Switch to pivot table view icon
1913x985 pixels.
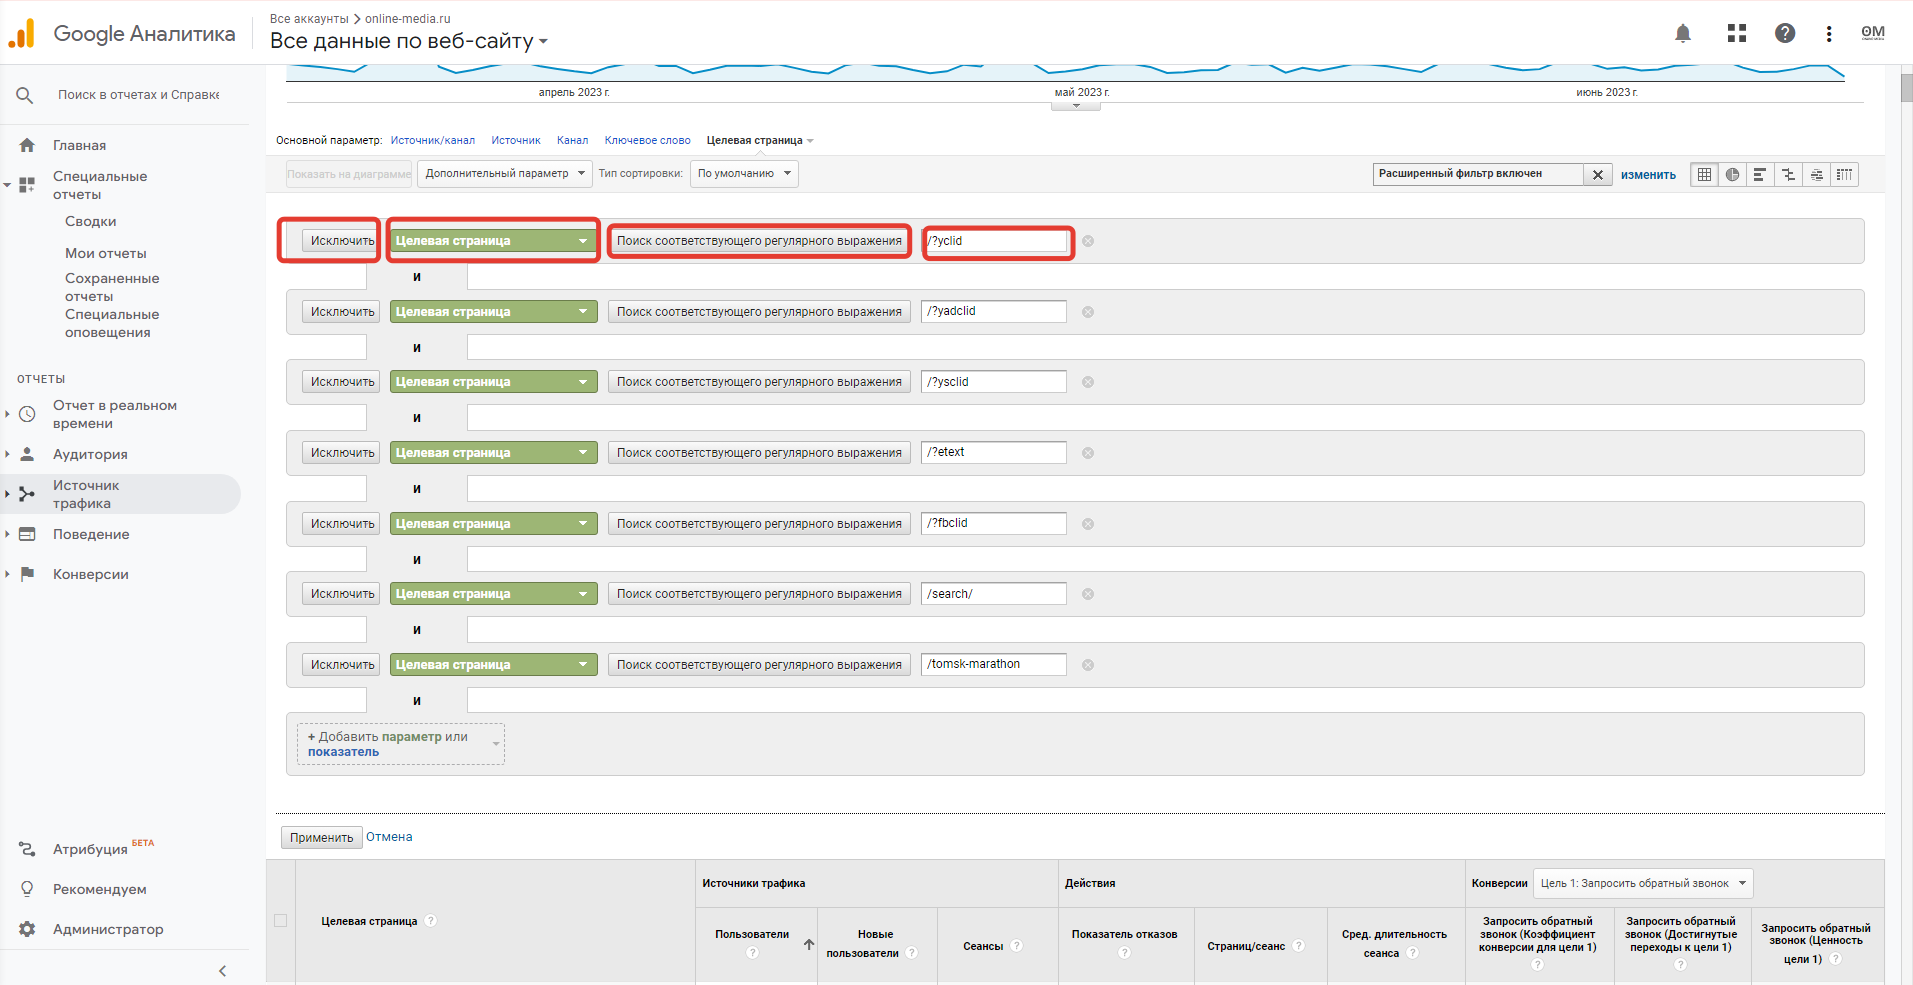[1844, 174]
